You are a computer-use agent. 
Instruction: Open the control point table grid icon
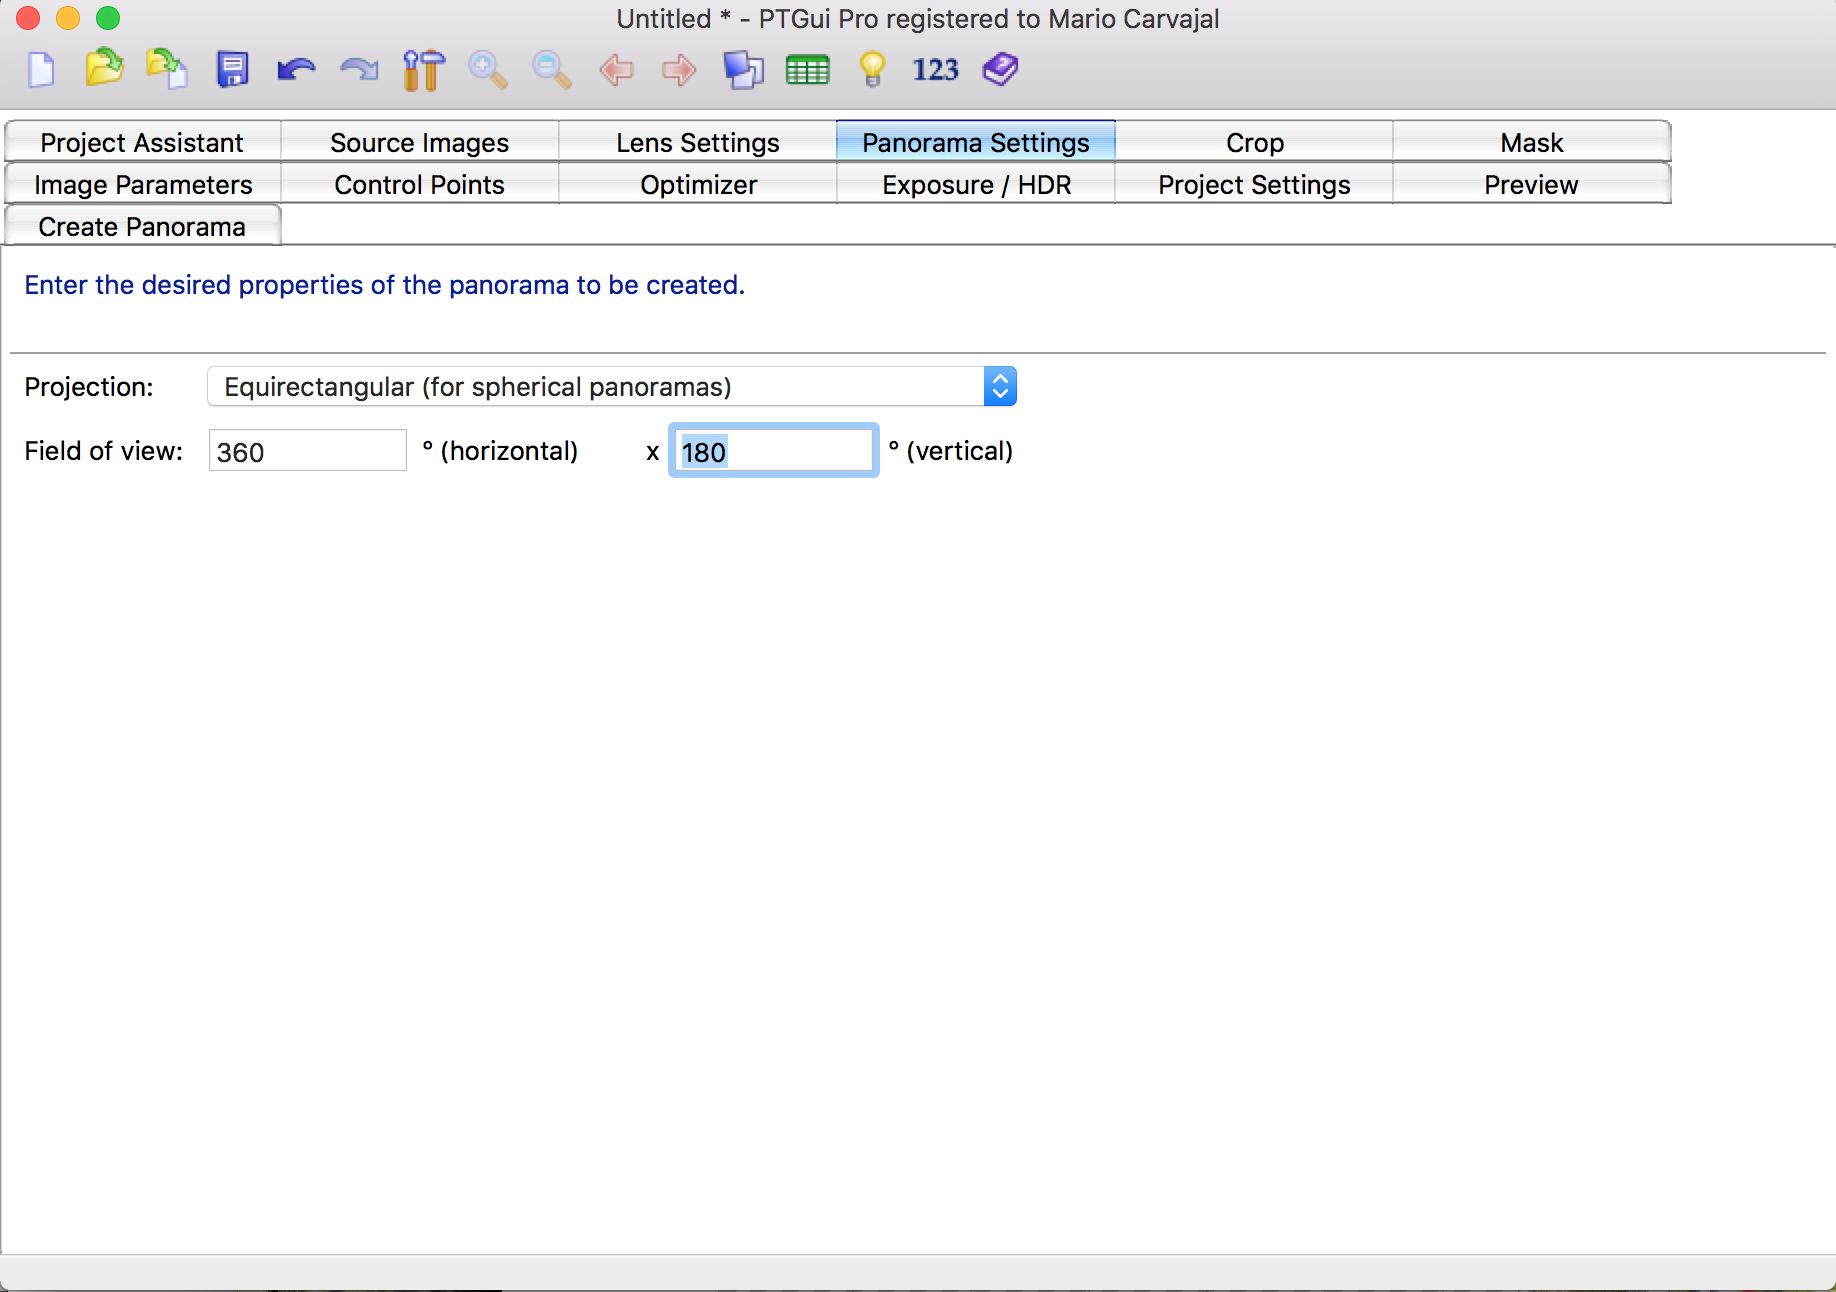coord(808,70)
